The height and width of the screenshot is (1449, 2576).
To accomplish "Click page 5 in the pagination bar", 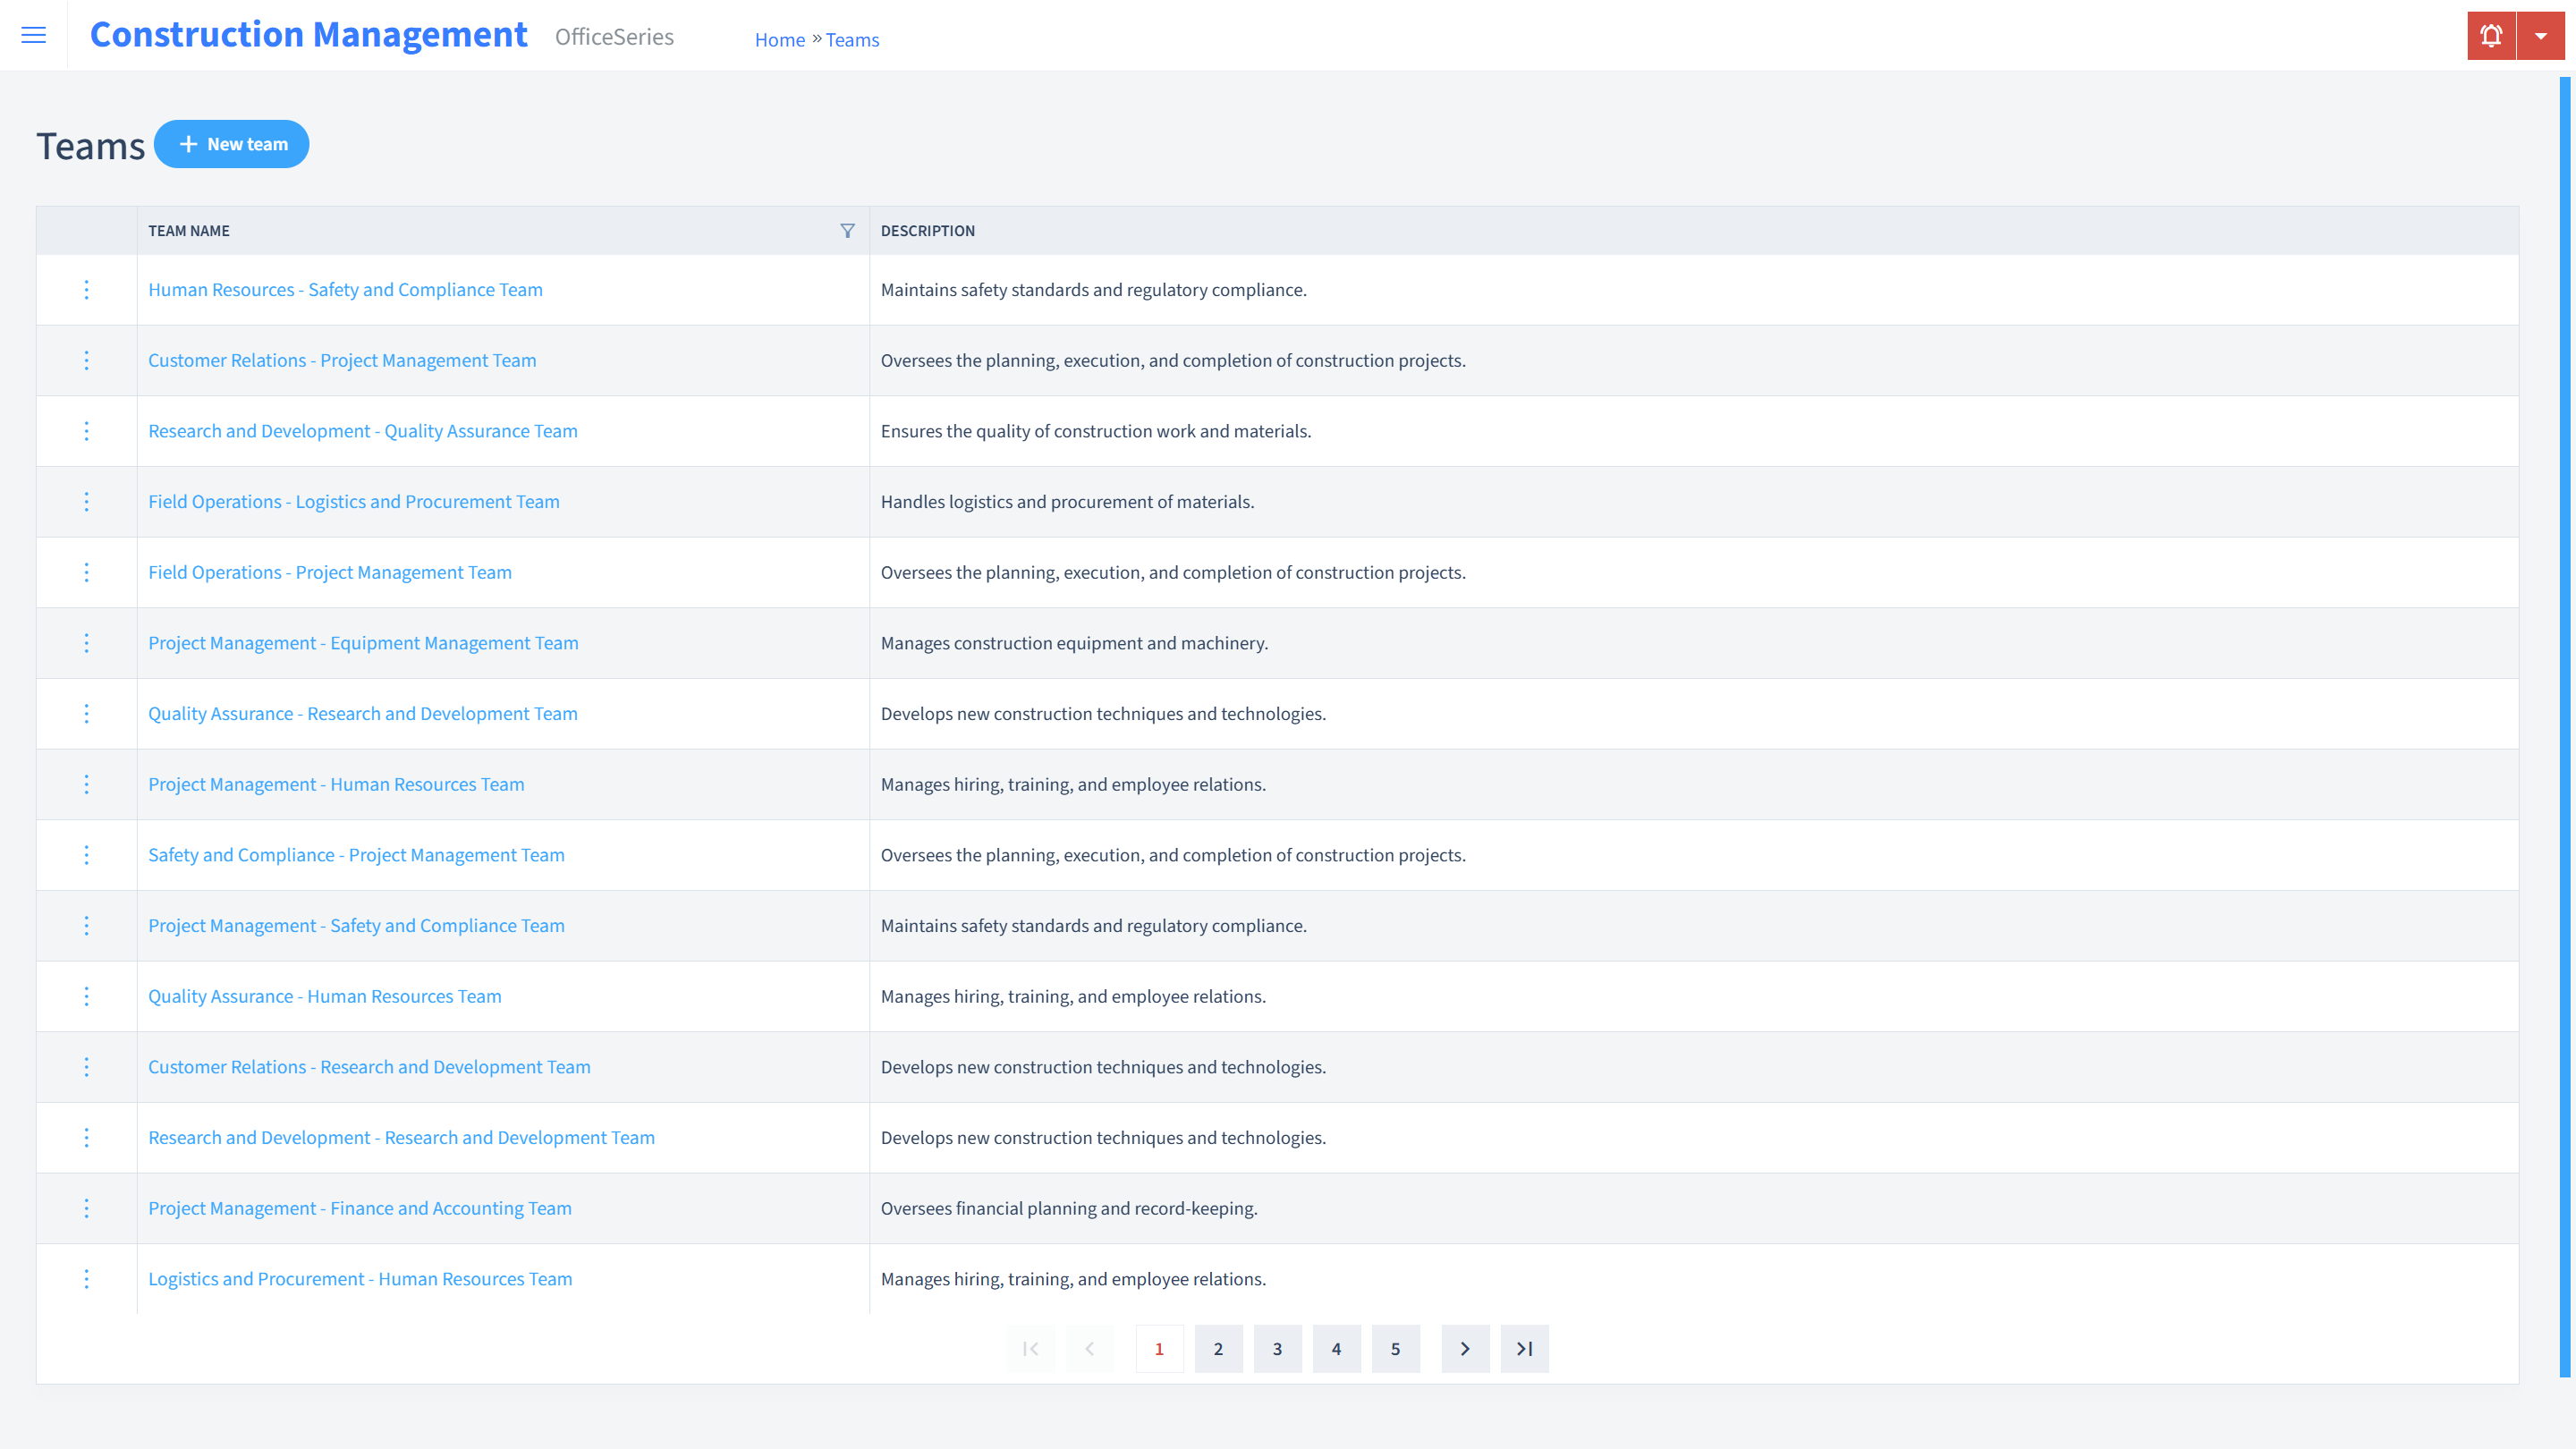I will (1396, 1348).
